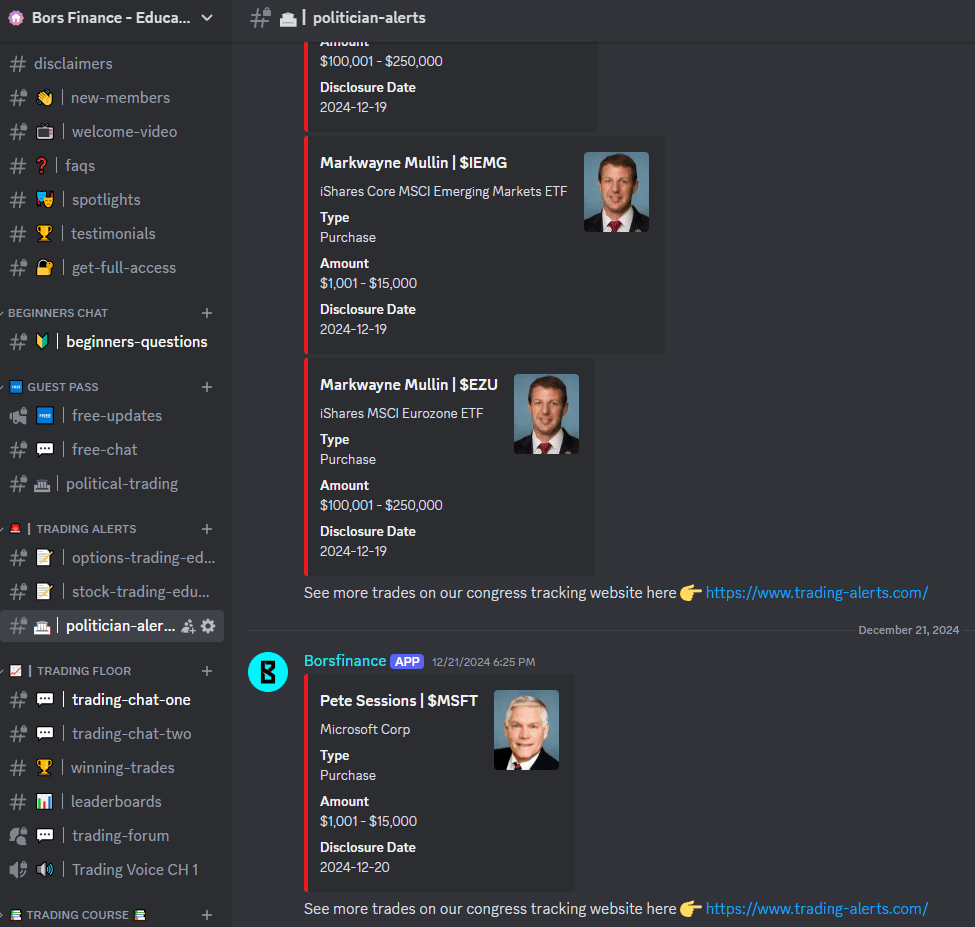975x927 pixels.
Task: Collapse the TRADING ALERTS category
Action: pyautogui.click(x=86, y=529)
